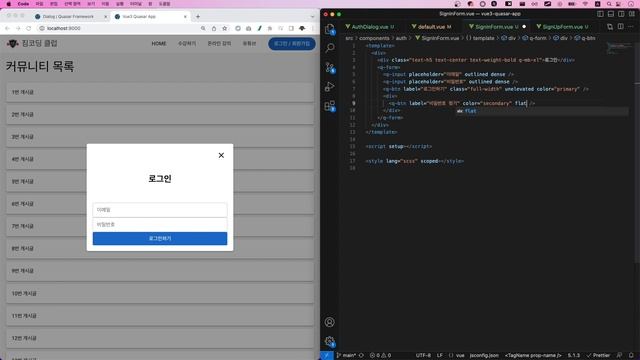640x360 pixels.
Task: Click the zoom magnifier icon in address bar
Action: click(203, 28)
